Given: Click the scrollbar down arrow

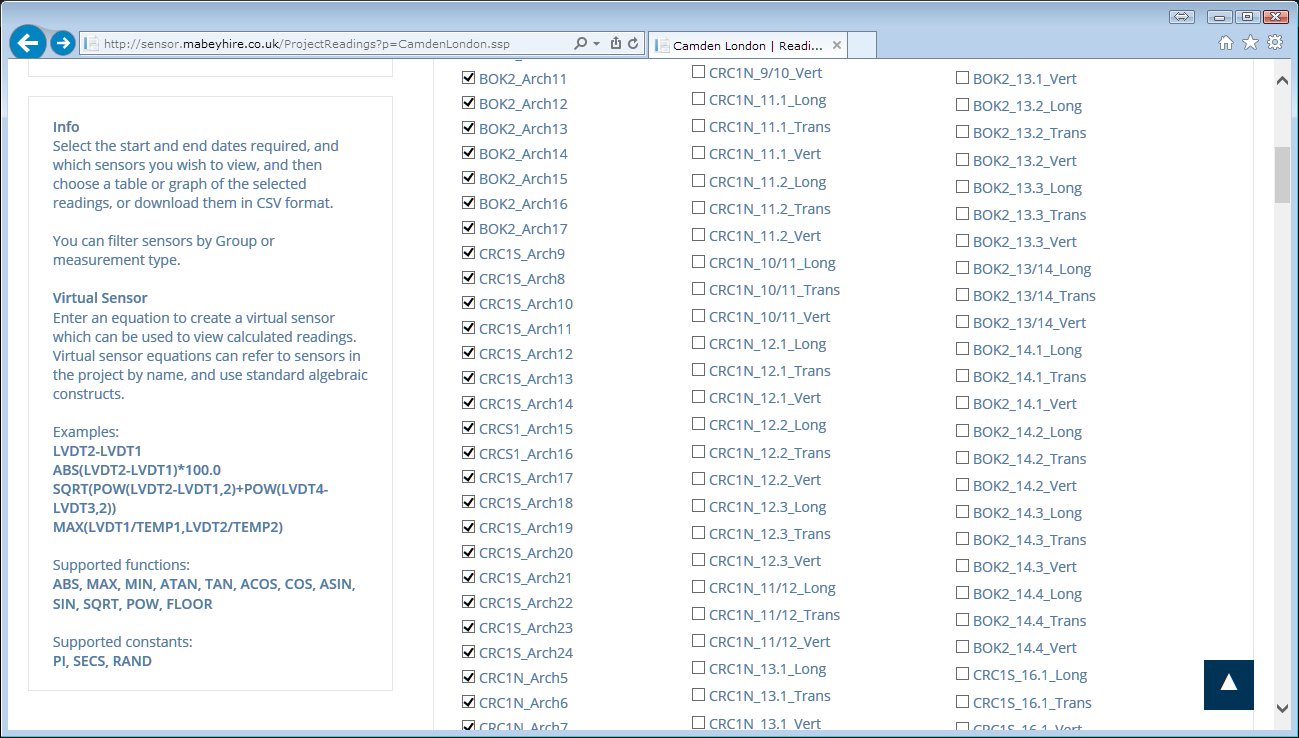Looking at the screenshot, I should pyautogui.click(x=1282, y=708).
